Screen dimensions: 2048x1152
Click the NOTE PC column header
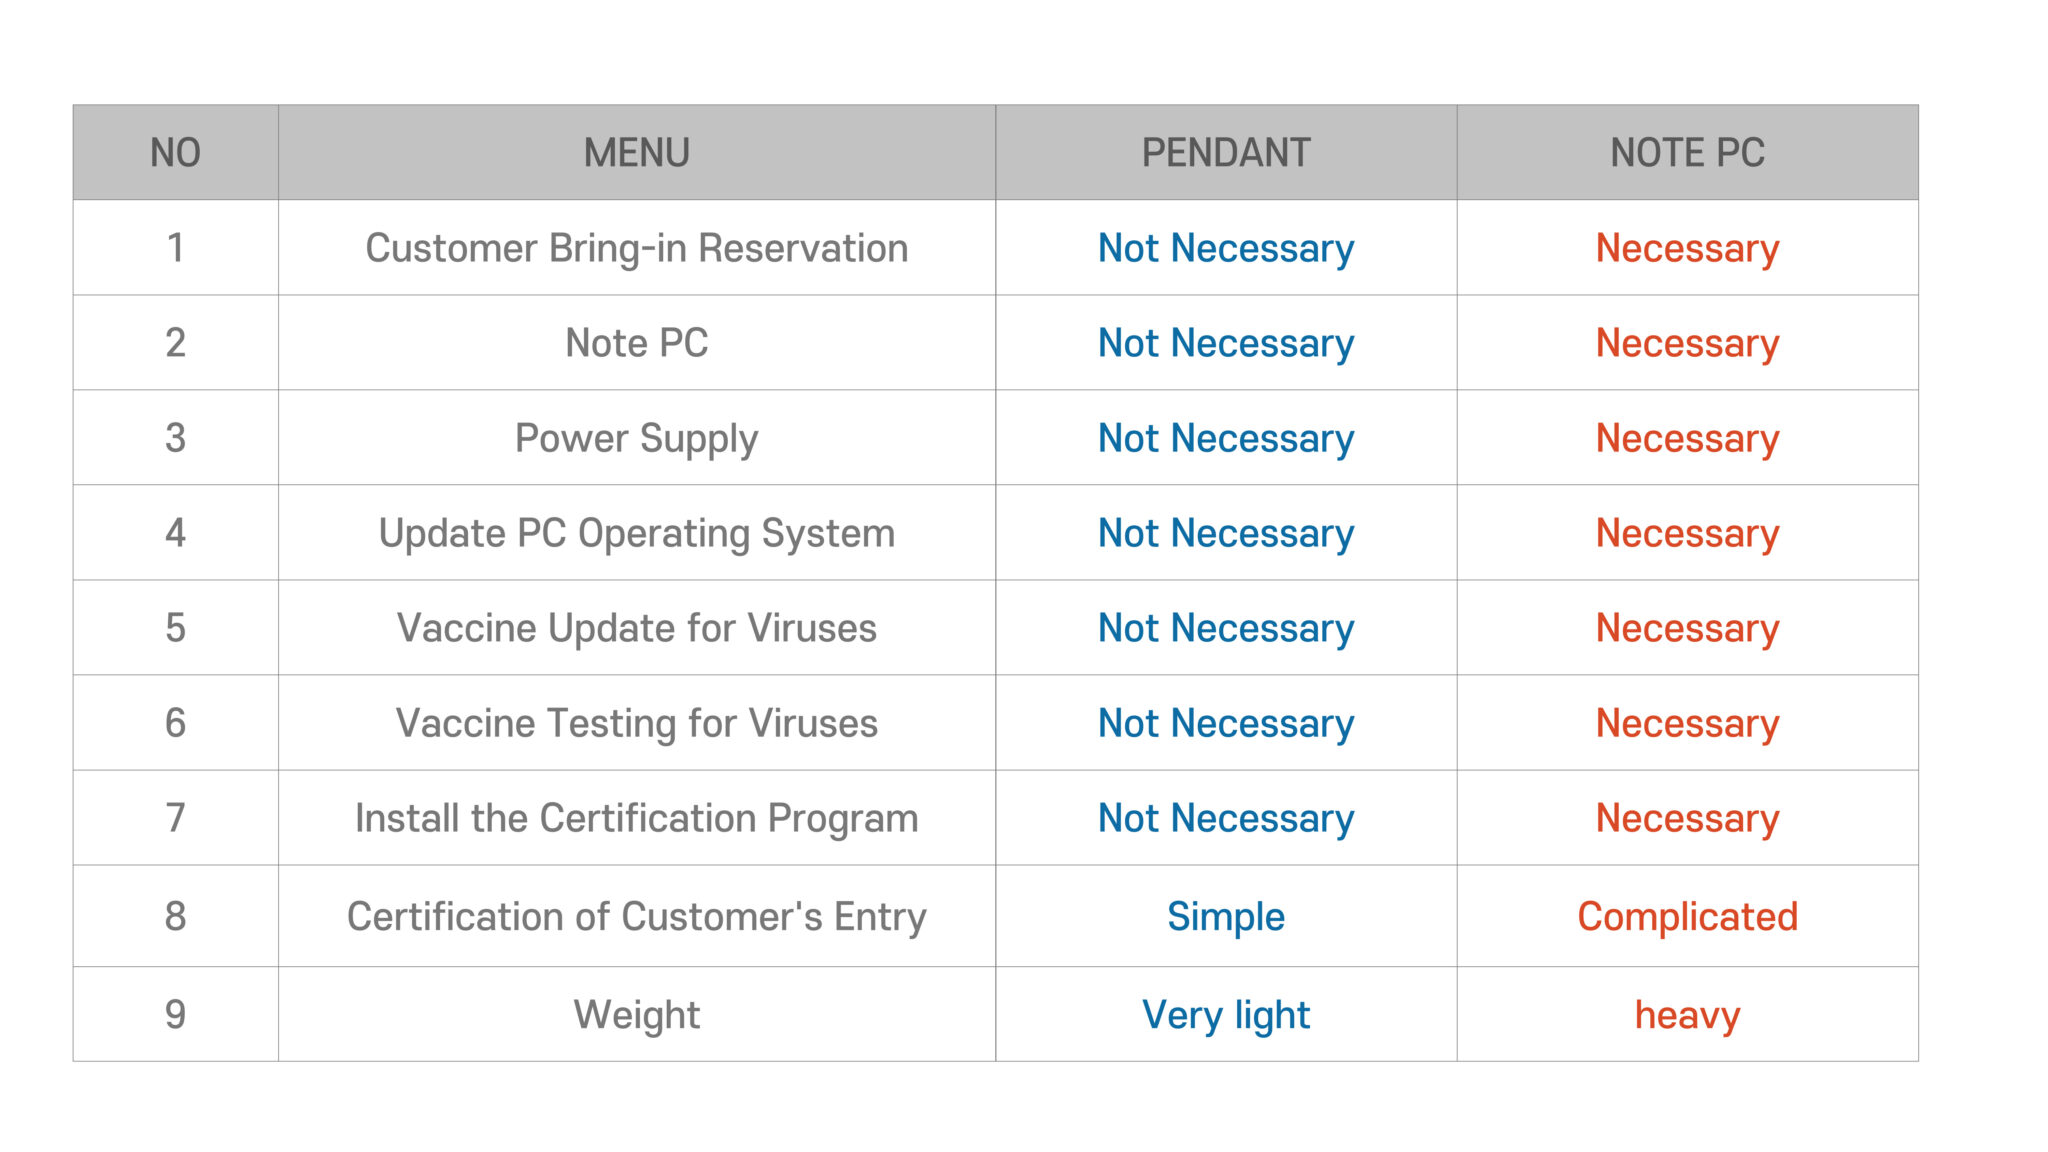pyautogui.click(x=1687, y=153)
